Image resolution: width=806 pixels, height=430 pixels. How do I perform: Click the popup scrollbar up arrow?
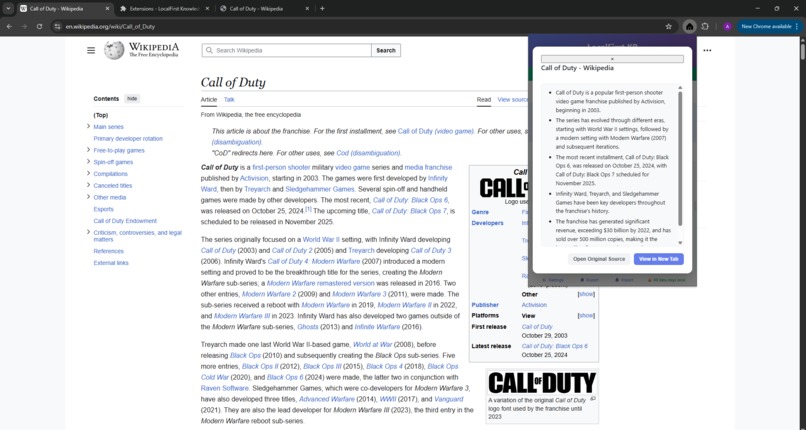point(680,88)
